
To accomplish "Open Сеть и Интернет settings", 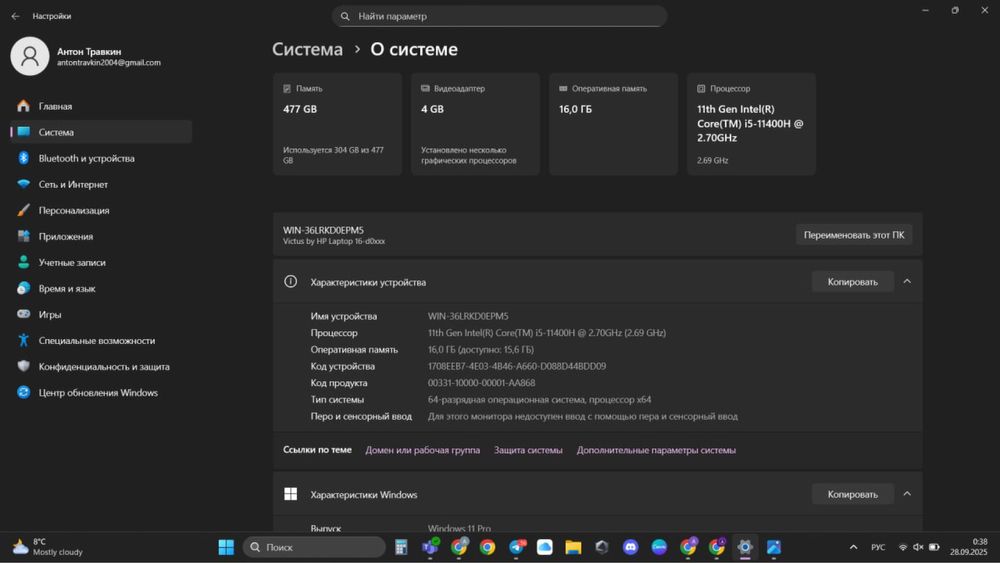I will pos(101,184).
